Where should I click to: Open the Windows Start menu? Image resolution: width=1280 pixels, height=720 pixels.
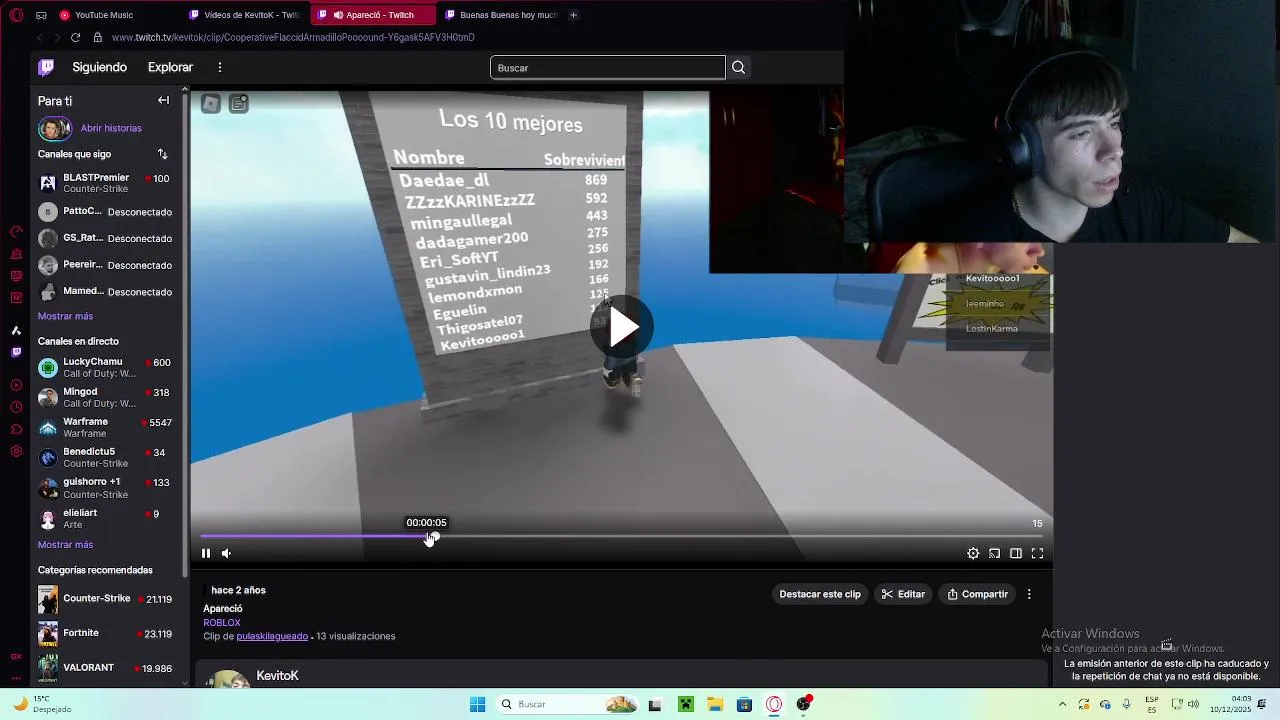477,704
